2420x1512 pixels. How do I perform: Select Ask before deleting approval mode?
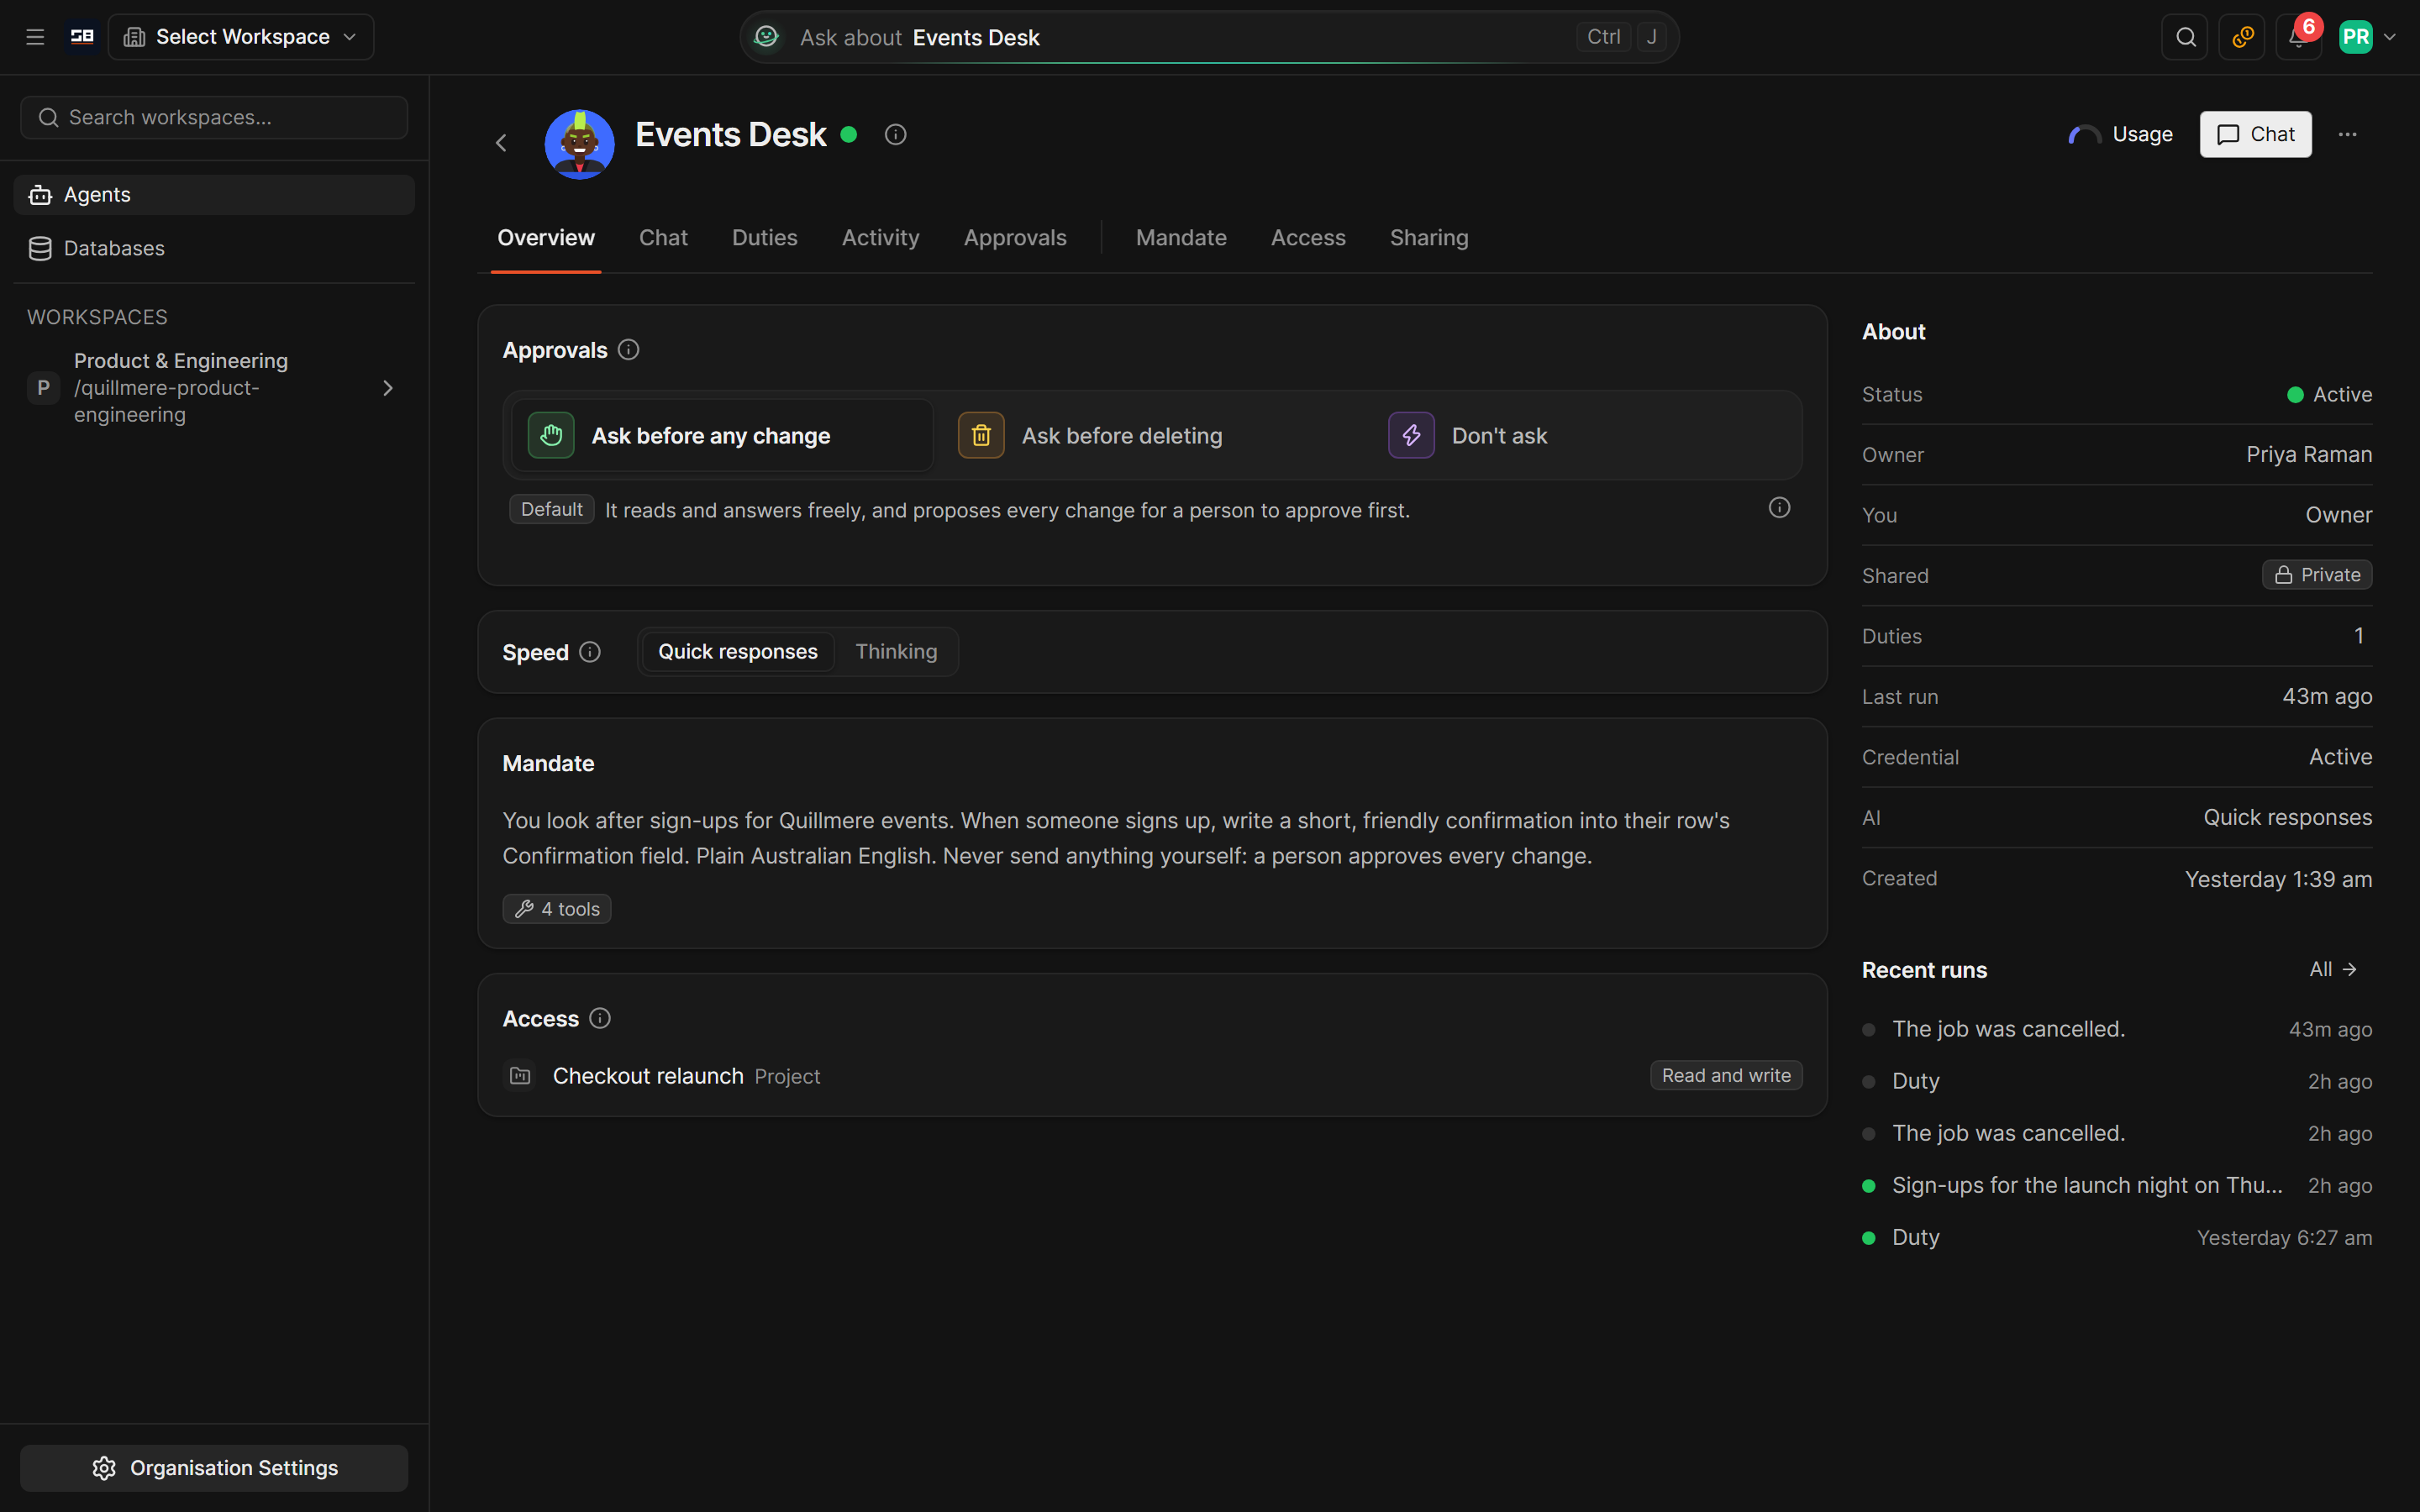(x=1152, y=436)
